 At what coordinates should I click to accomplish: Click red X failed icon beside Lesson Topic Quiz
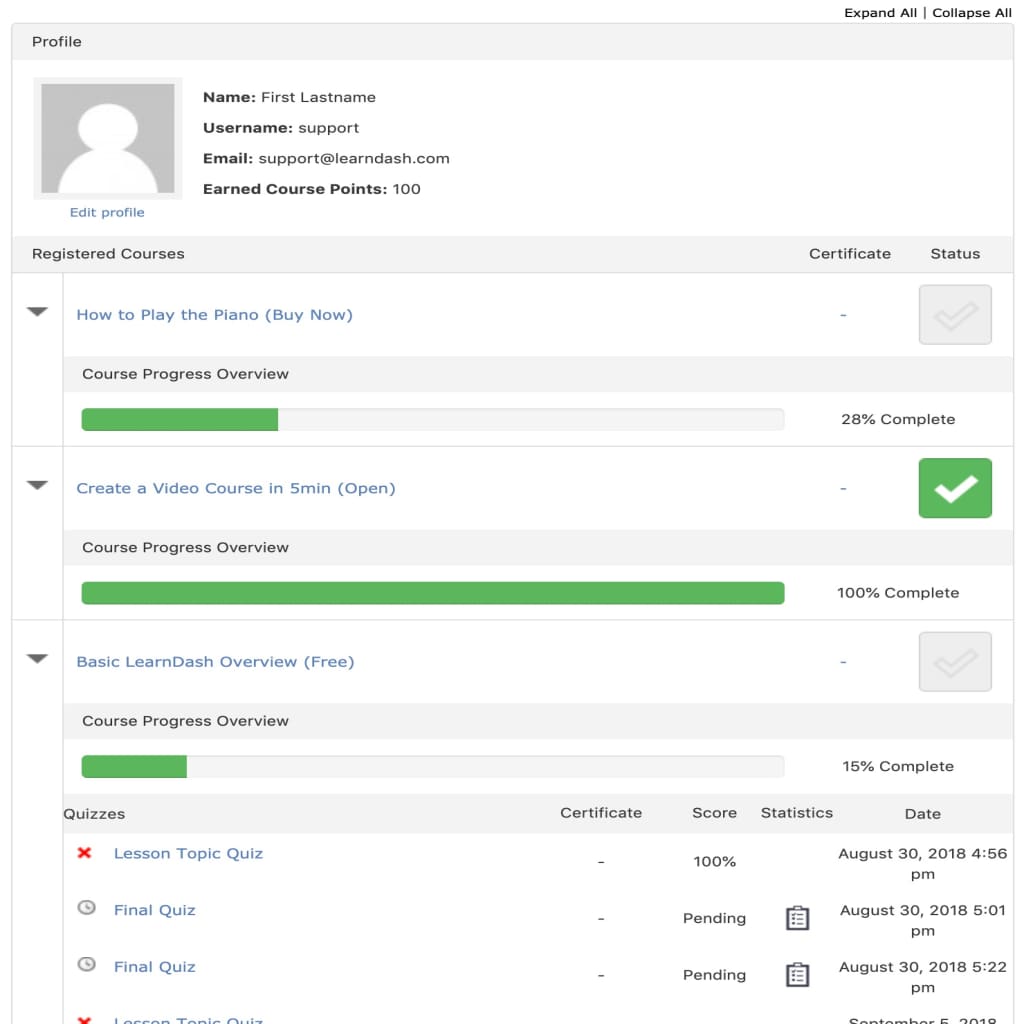coord(84,853)
